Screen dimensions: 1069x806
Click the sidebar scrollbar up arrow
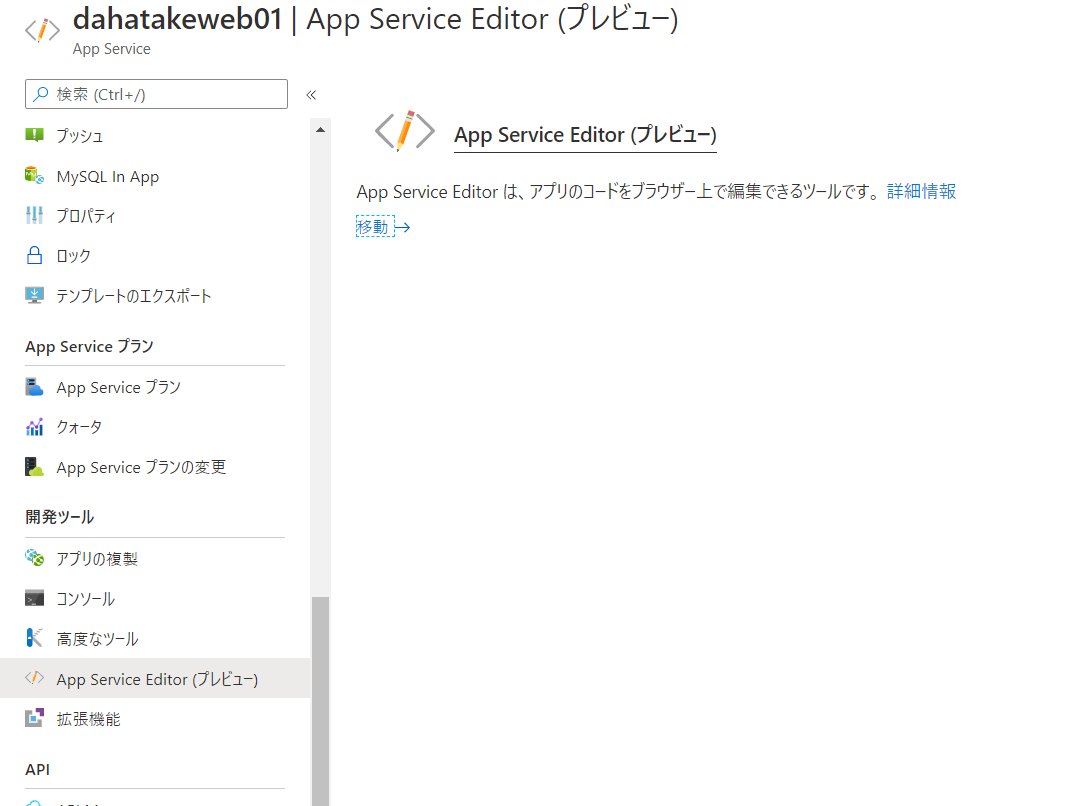pos(320,130)
